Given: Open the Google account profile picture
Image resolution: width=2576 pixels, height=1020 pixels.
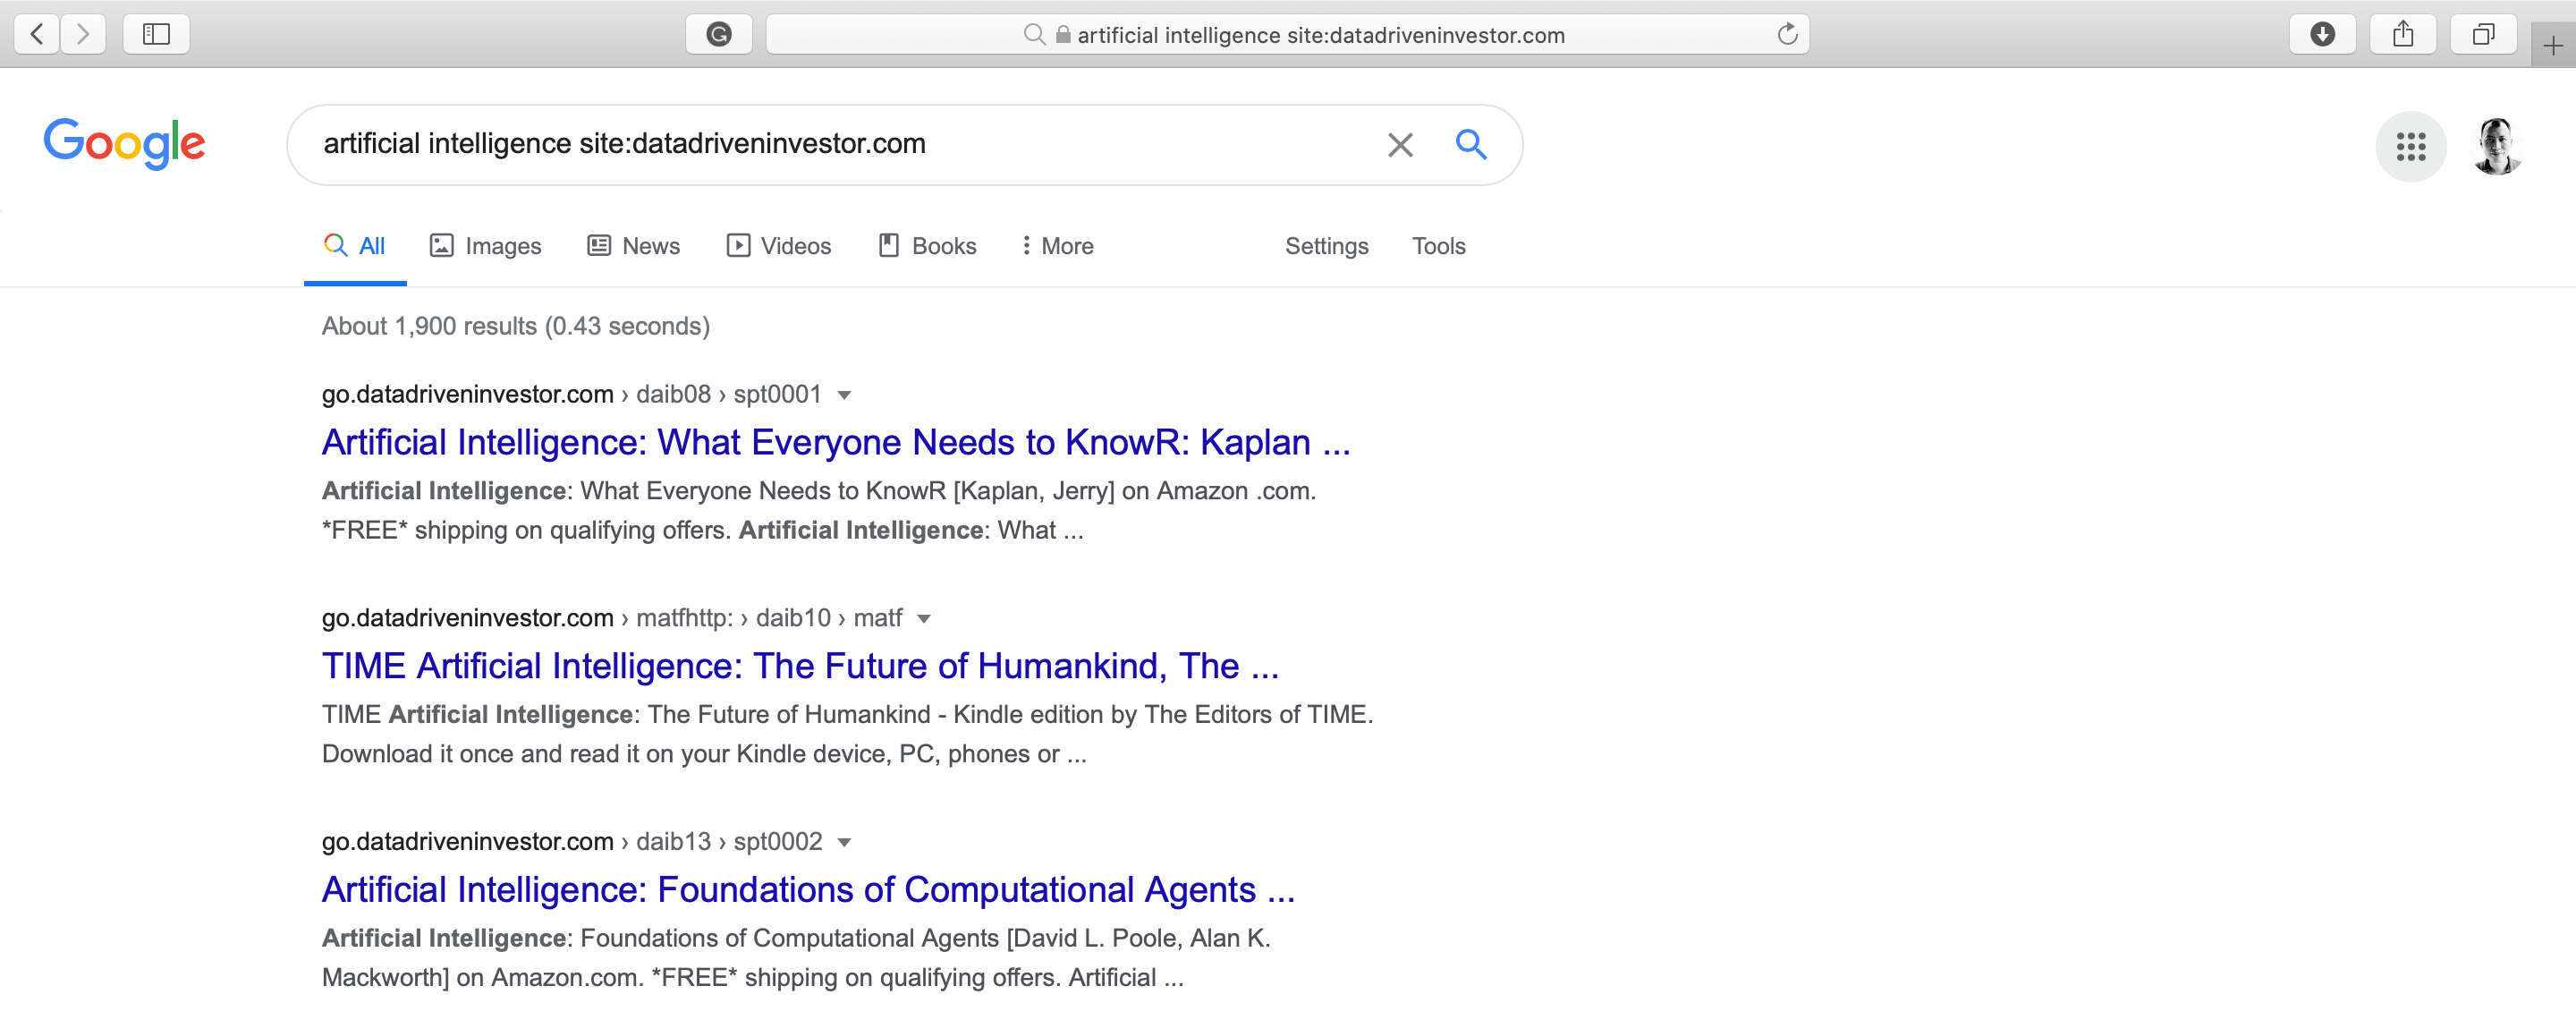Looking at the screenshot, I should (x=2496, y=146).
